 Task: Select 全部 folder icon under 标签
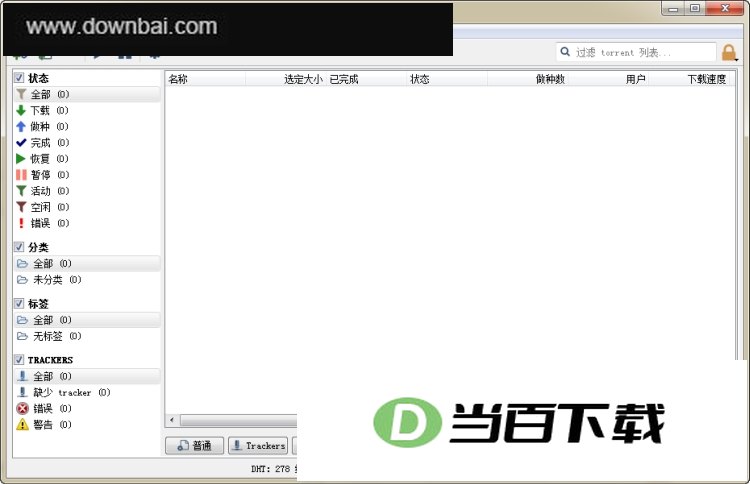click(22, 320)
